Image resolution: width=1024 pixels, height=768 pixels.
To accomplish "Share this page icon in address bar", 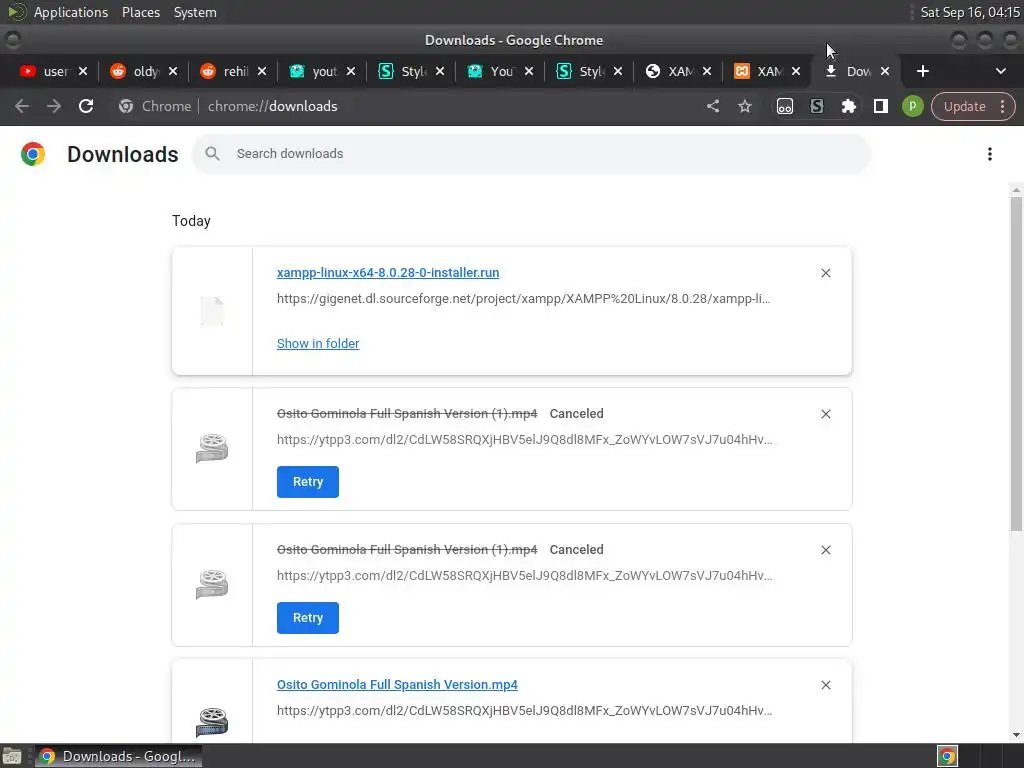I will coord(712,106).
